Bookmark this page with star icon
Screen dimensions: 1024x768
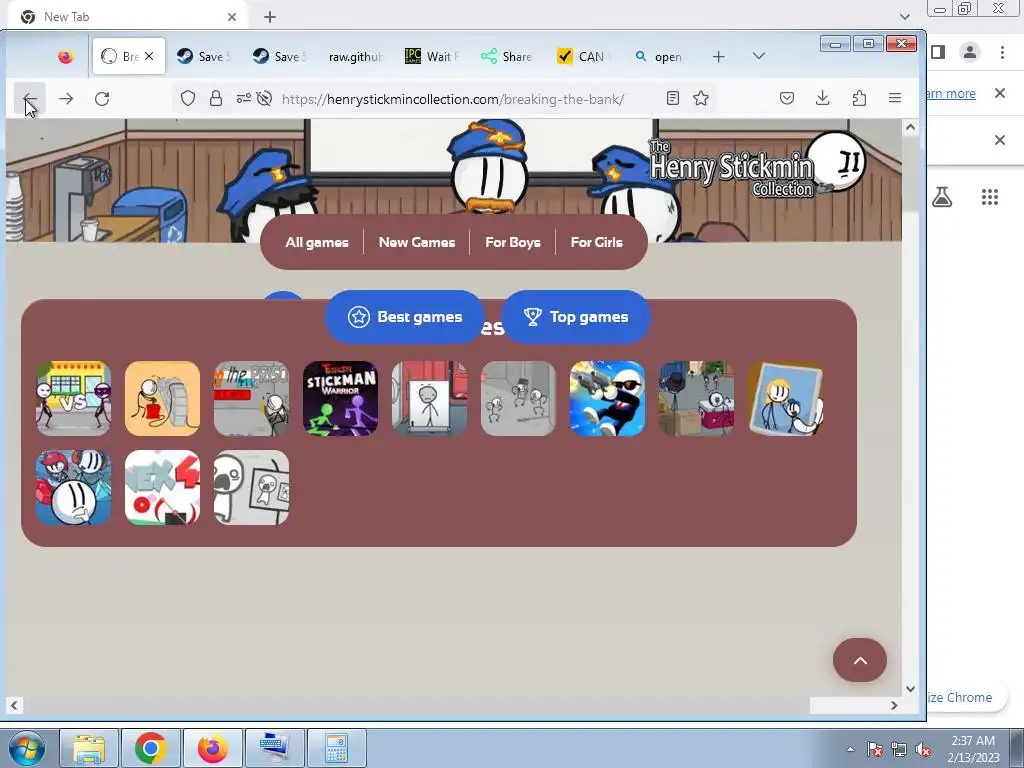(x=701, y=98)
